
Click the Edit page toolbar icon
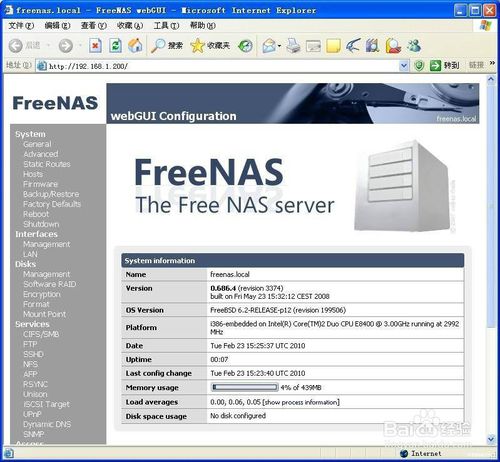[x=313, y=46]
